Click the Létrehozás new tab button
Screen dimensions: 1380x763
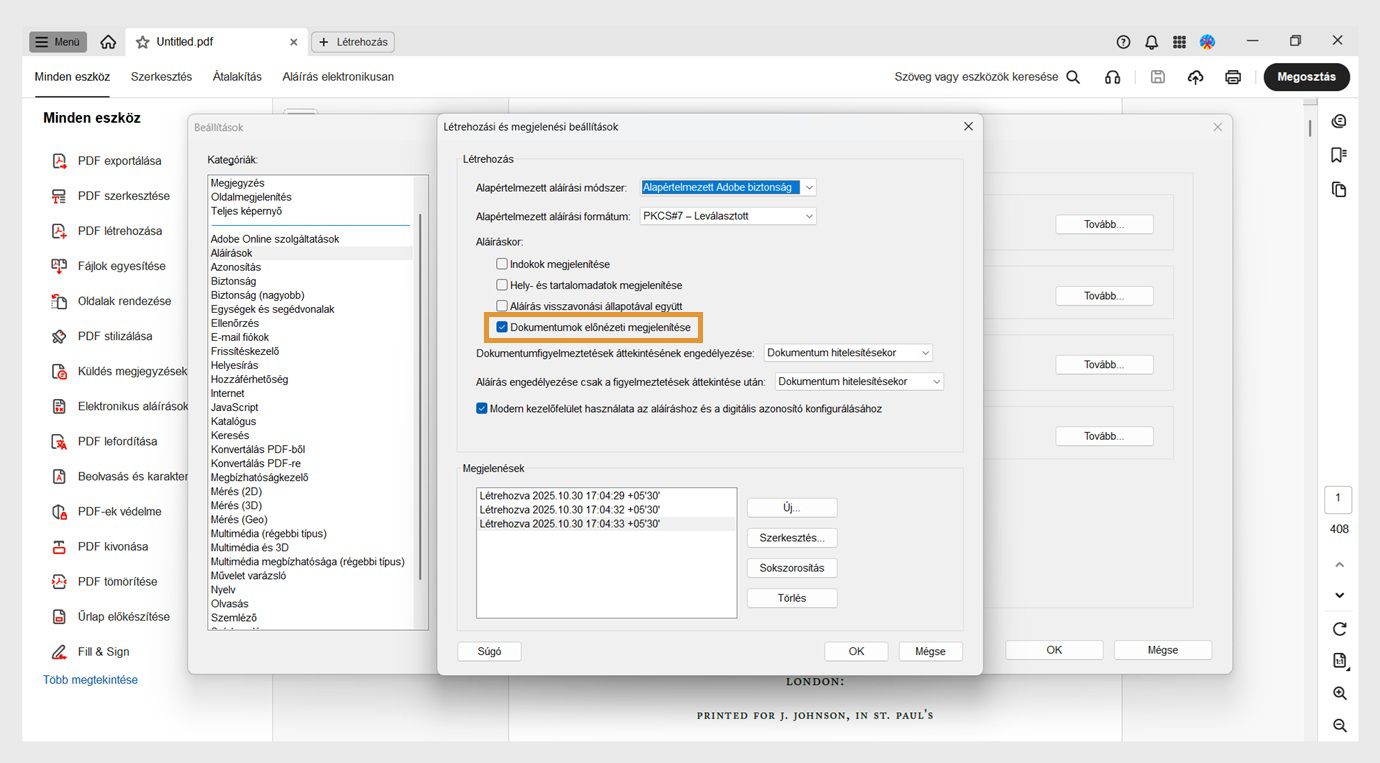coord(353,42)
